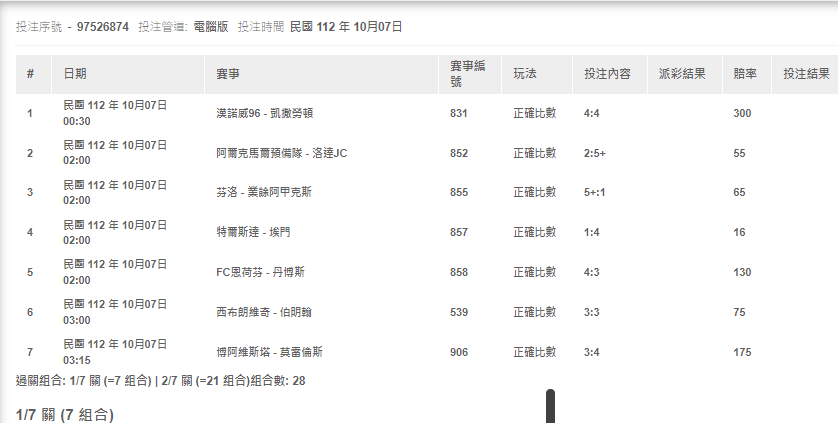
Task: Select match 芬洛 - 業餘阿甲克斯
Action: coord(264,193)
